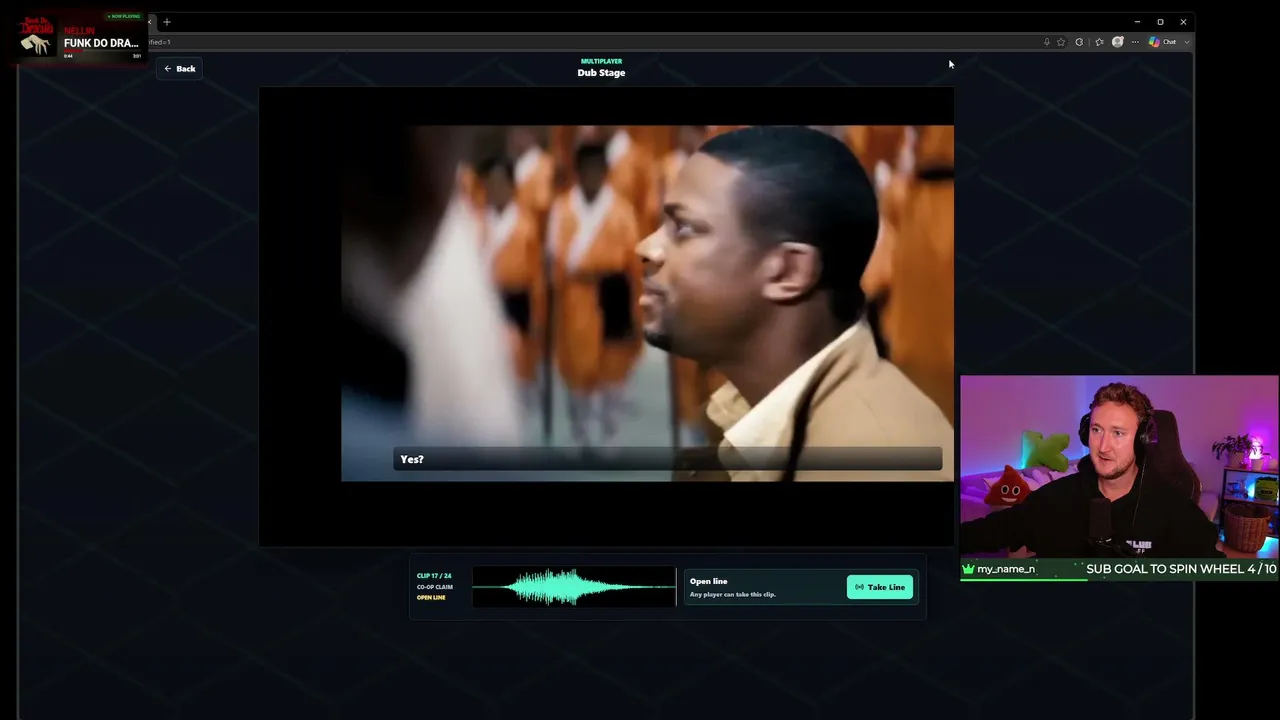Click the 'FUNK DO DRA...' song title
Image resolution: width=1280 pixels, height=720 pixels.
(101, 43)
